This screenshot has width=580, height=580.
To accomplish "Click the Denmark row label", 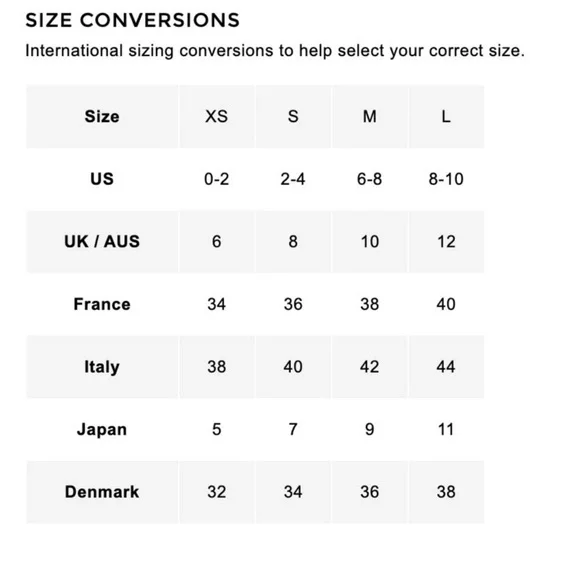I will [102, 492].
